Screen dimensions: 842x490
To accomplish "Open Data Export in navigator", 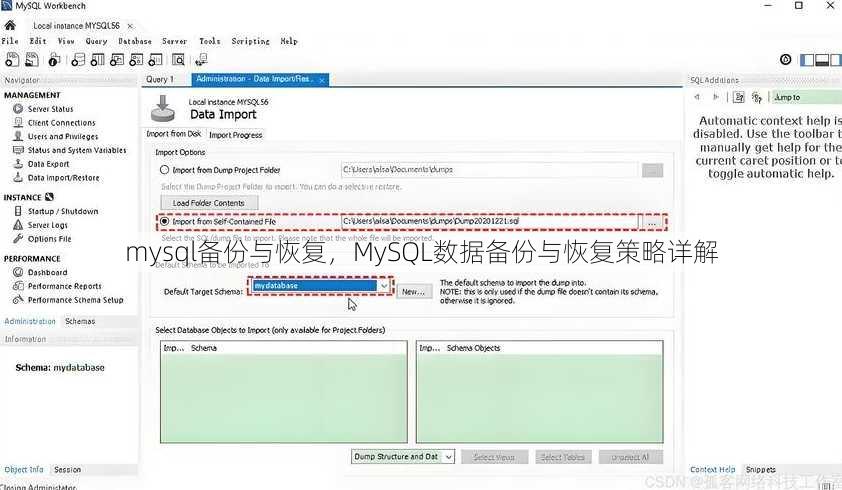I will pyautogui.click(x=48, y=164).
